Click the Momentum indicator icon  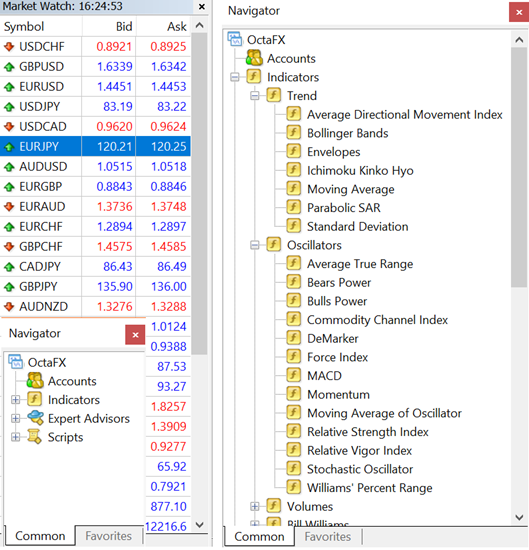coord(294,394)
